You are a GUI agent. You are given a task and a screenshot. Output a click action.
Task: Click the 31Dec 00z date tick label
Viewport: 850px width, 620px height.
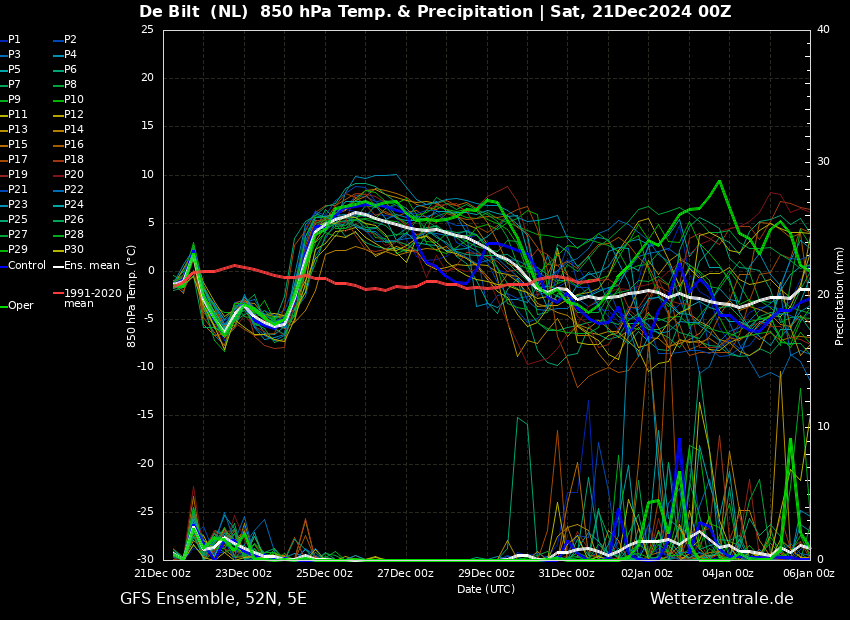567,573
